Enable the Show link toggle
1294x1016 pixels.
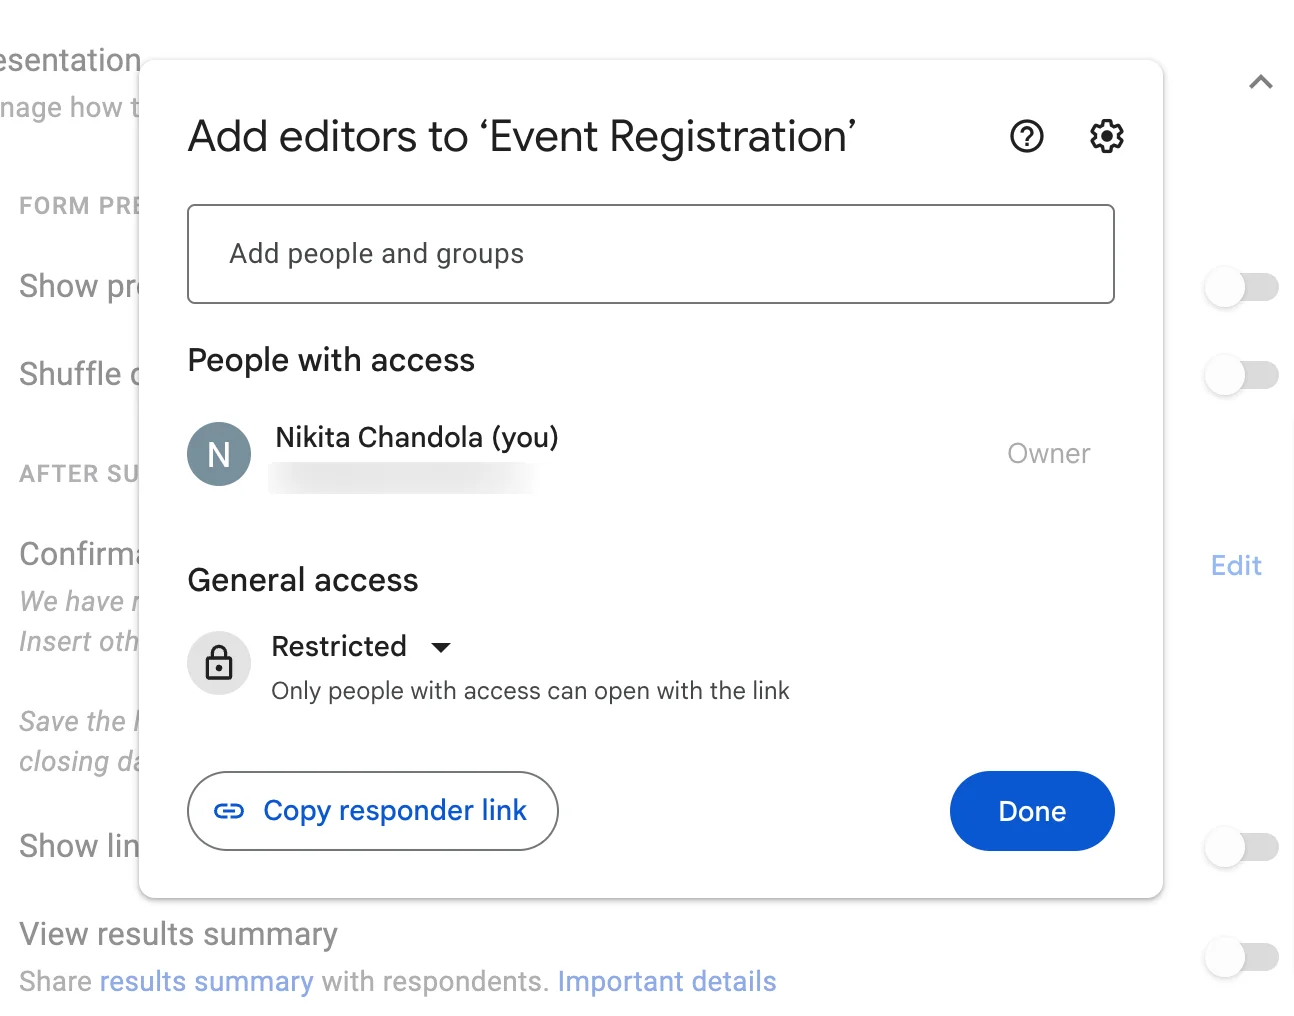[1241, 847]
